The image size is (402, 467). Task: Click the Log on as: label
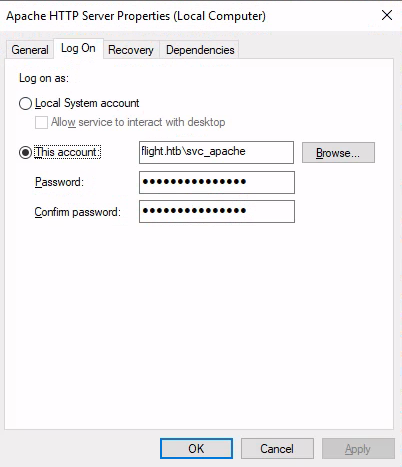(44, 78)
